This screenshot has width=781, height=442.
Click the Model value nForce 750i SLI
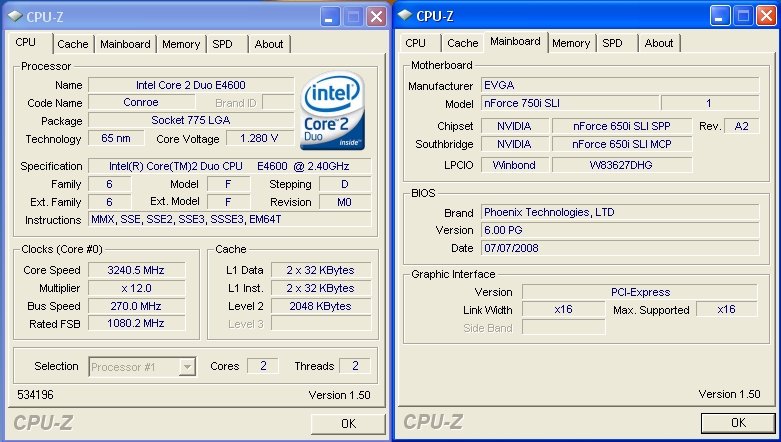tap(570, 104)
